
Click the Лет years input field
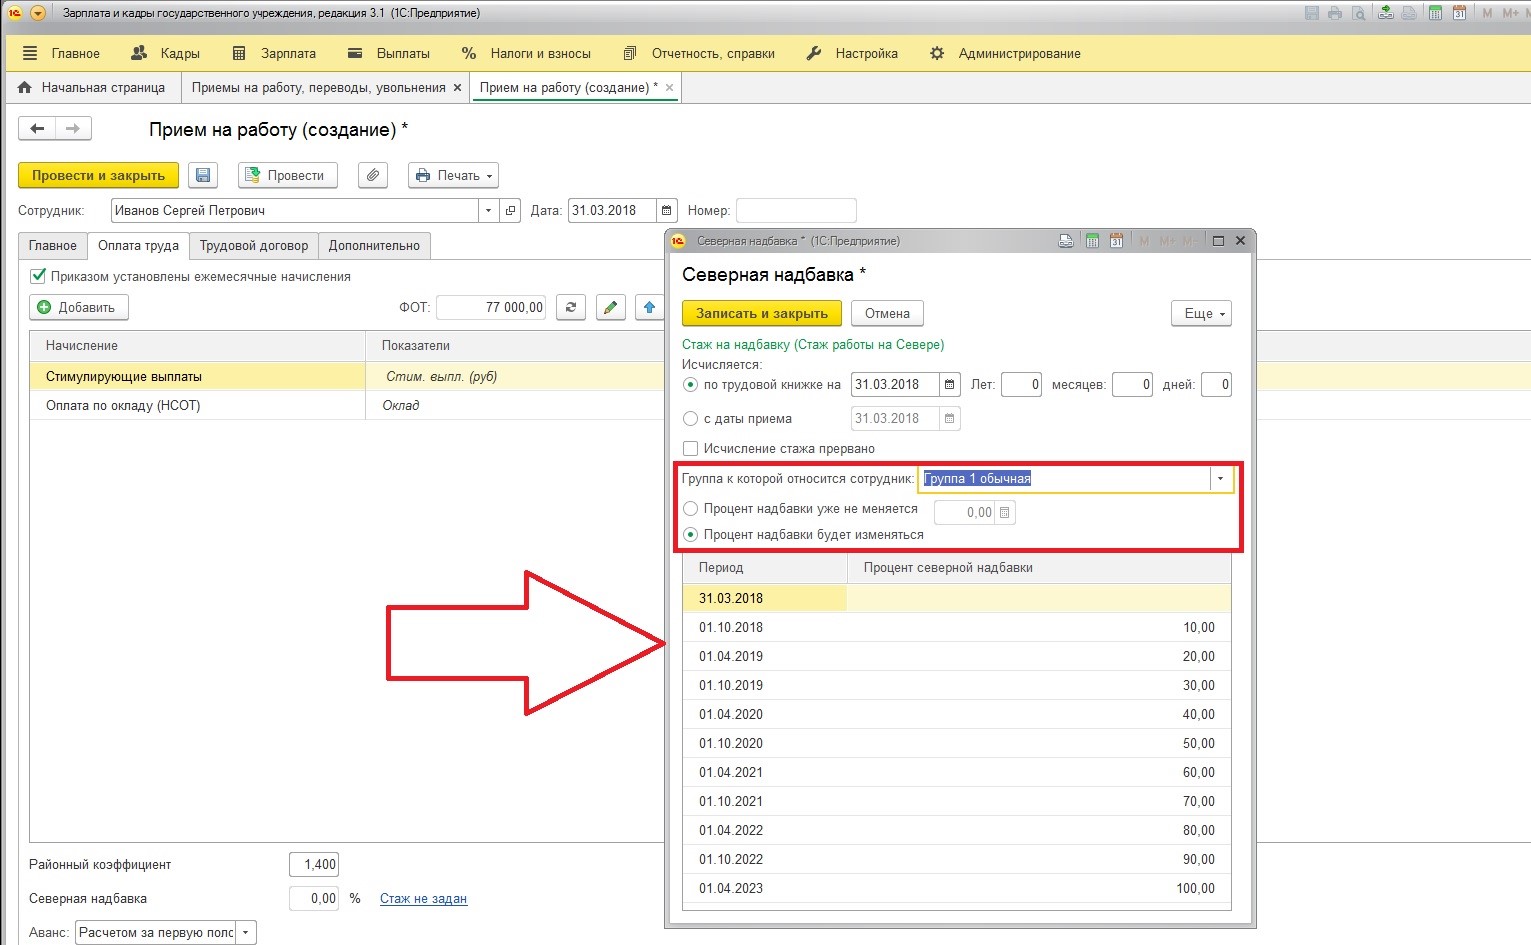(x=1021, y=384)
